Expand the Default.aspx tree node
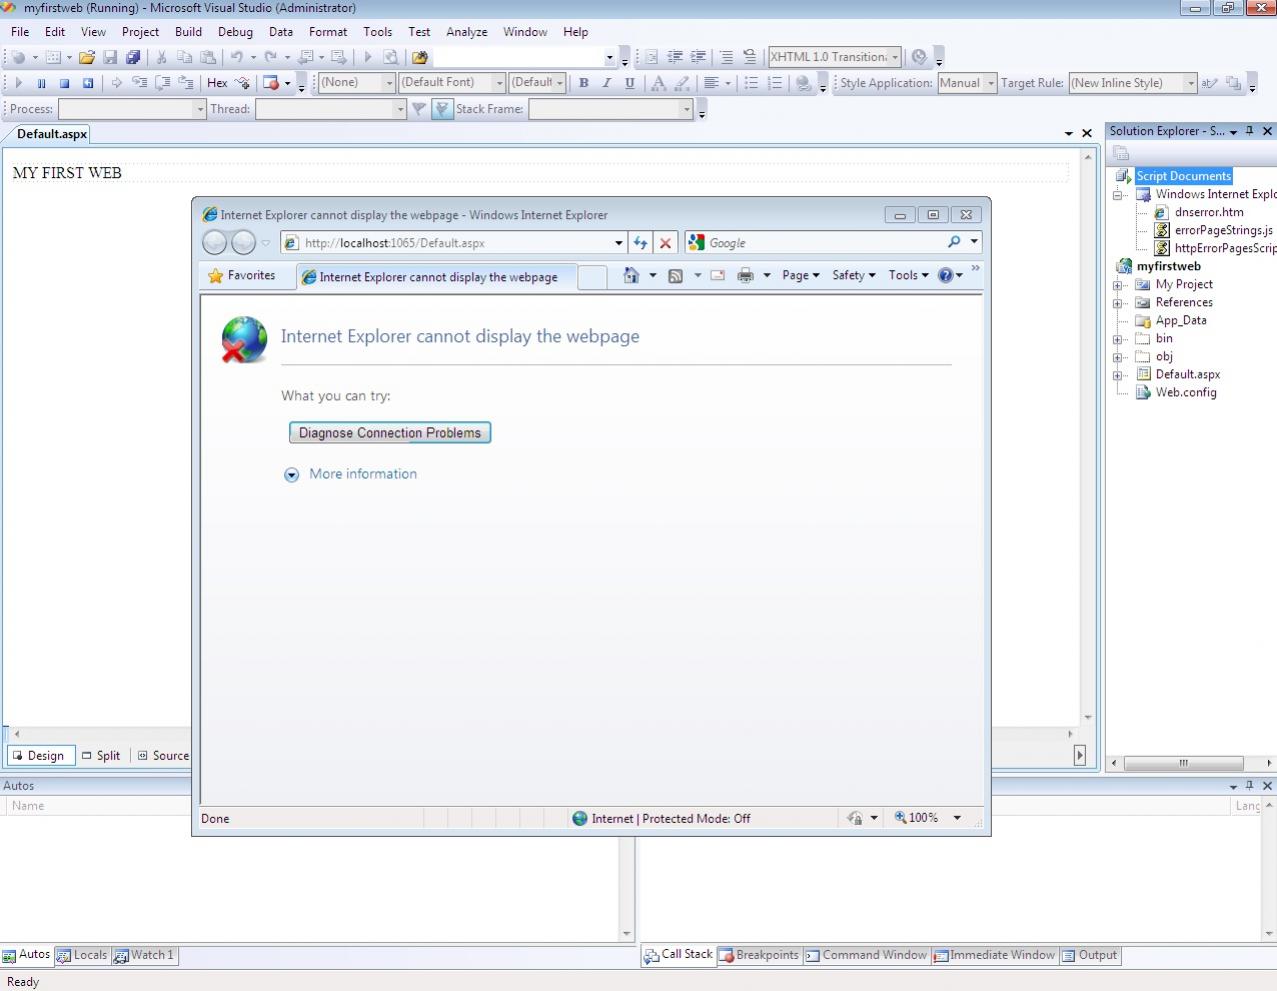This screenshot has height=991, width=1277. point(1117,375)
